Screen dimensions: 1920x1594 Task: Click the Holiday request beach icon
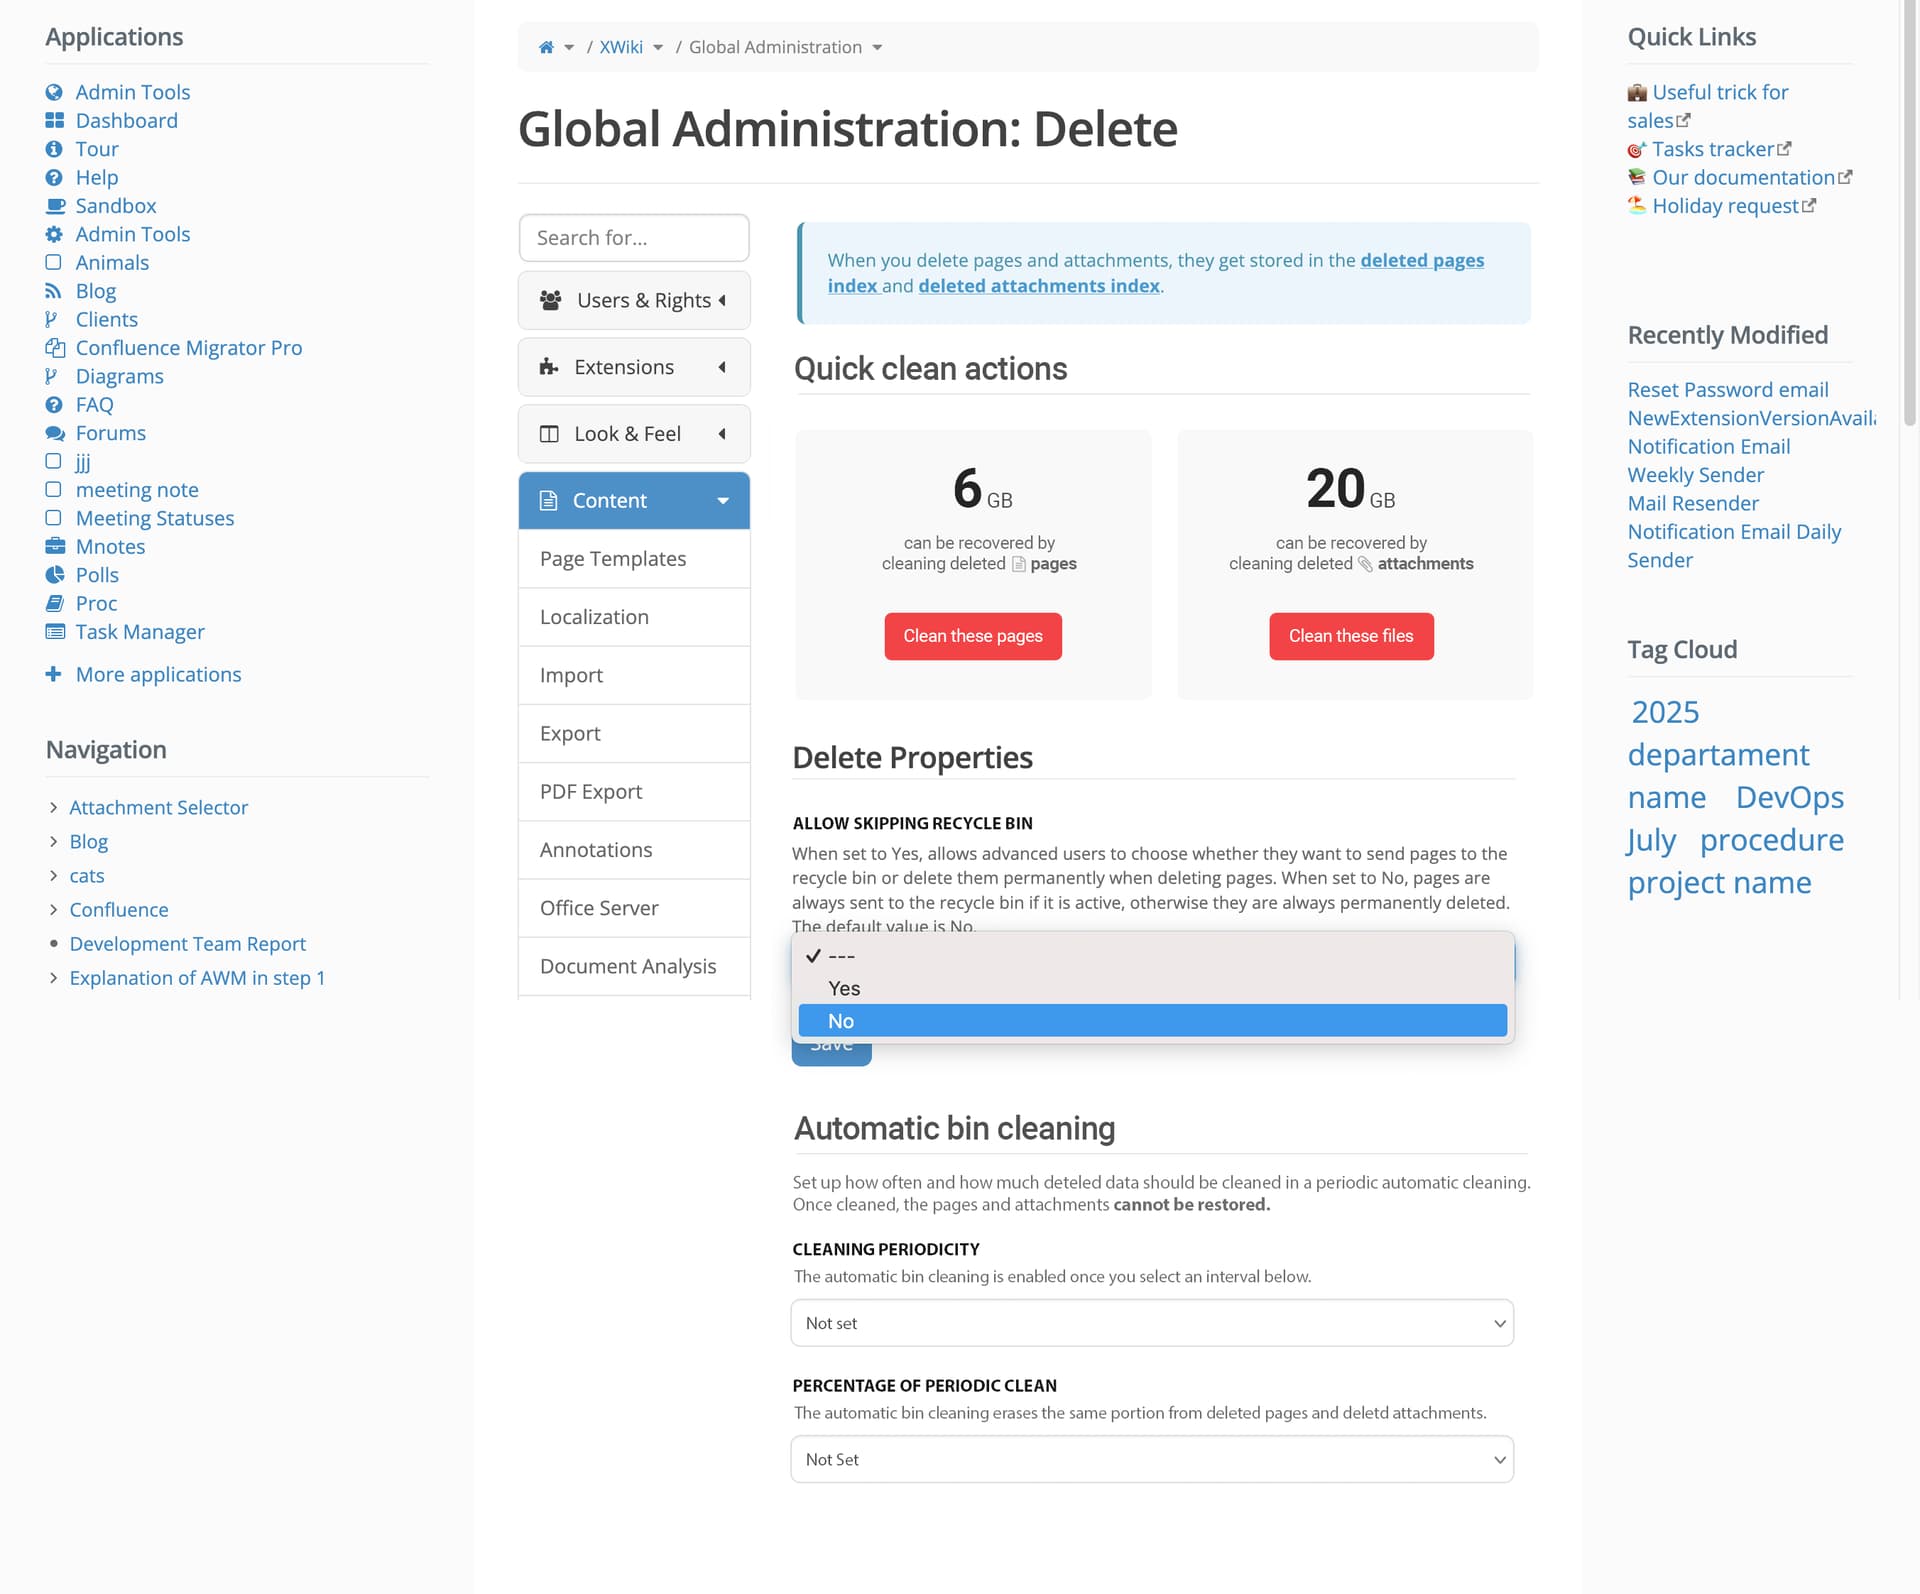tap(1636, 205)
